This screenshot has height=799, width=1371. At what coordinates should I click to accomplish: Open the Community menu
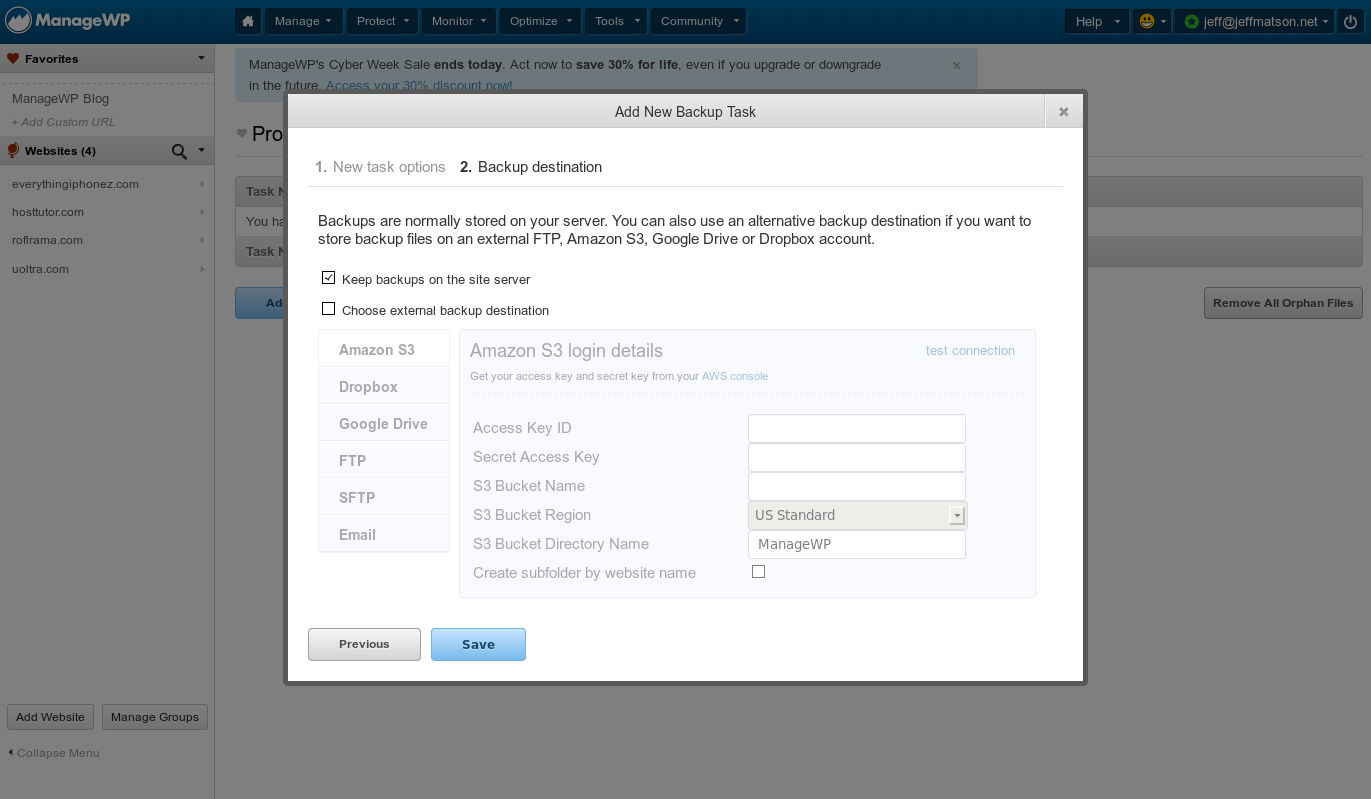click(x=698, y=21)
